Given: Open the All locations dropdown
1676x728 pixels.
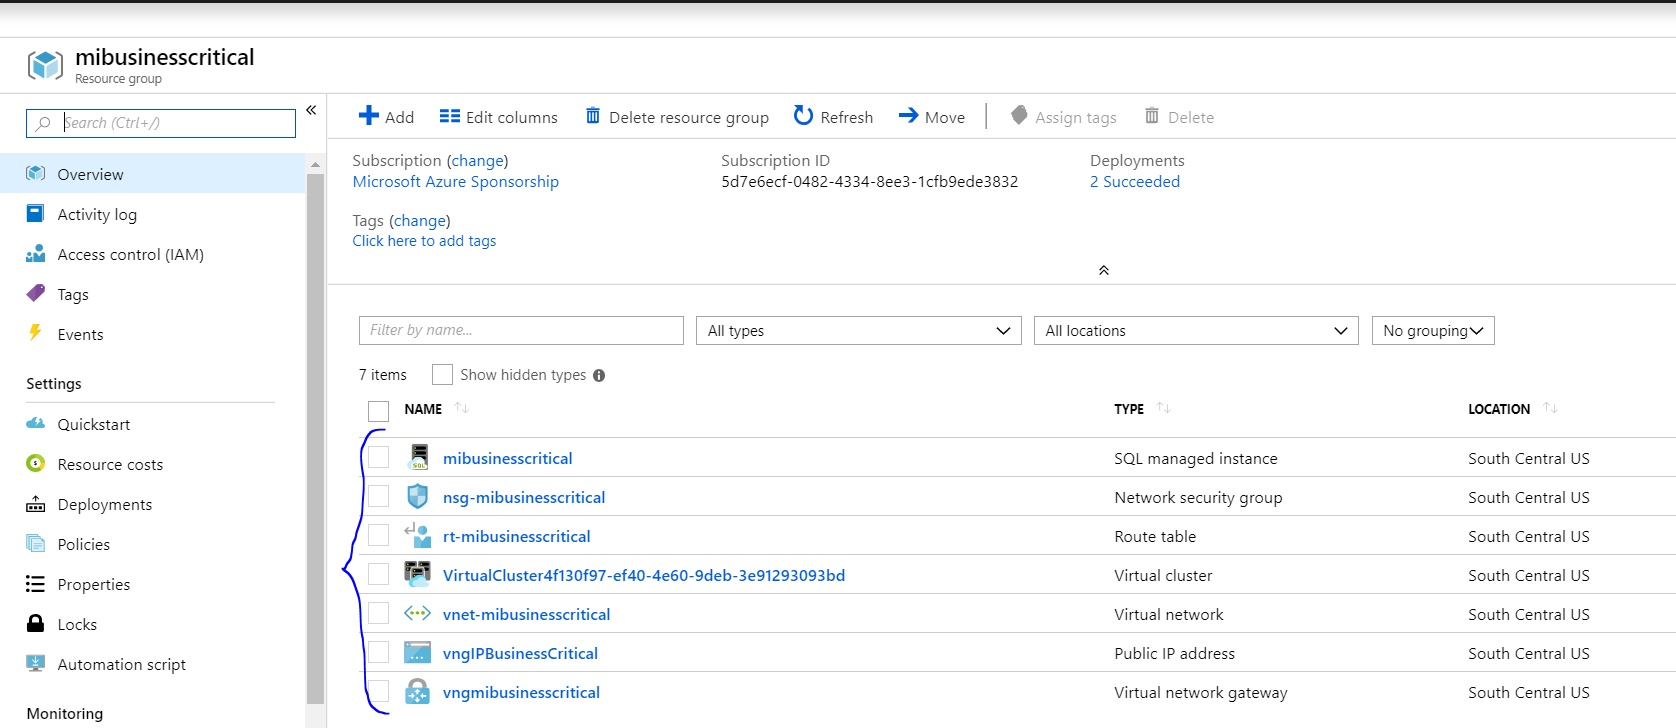Looking at the screenshot, I should pos(1195,331).
